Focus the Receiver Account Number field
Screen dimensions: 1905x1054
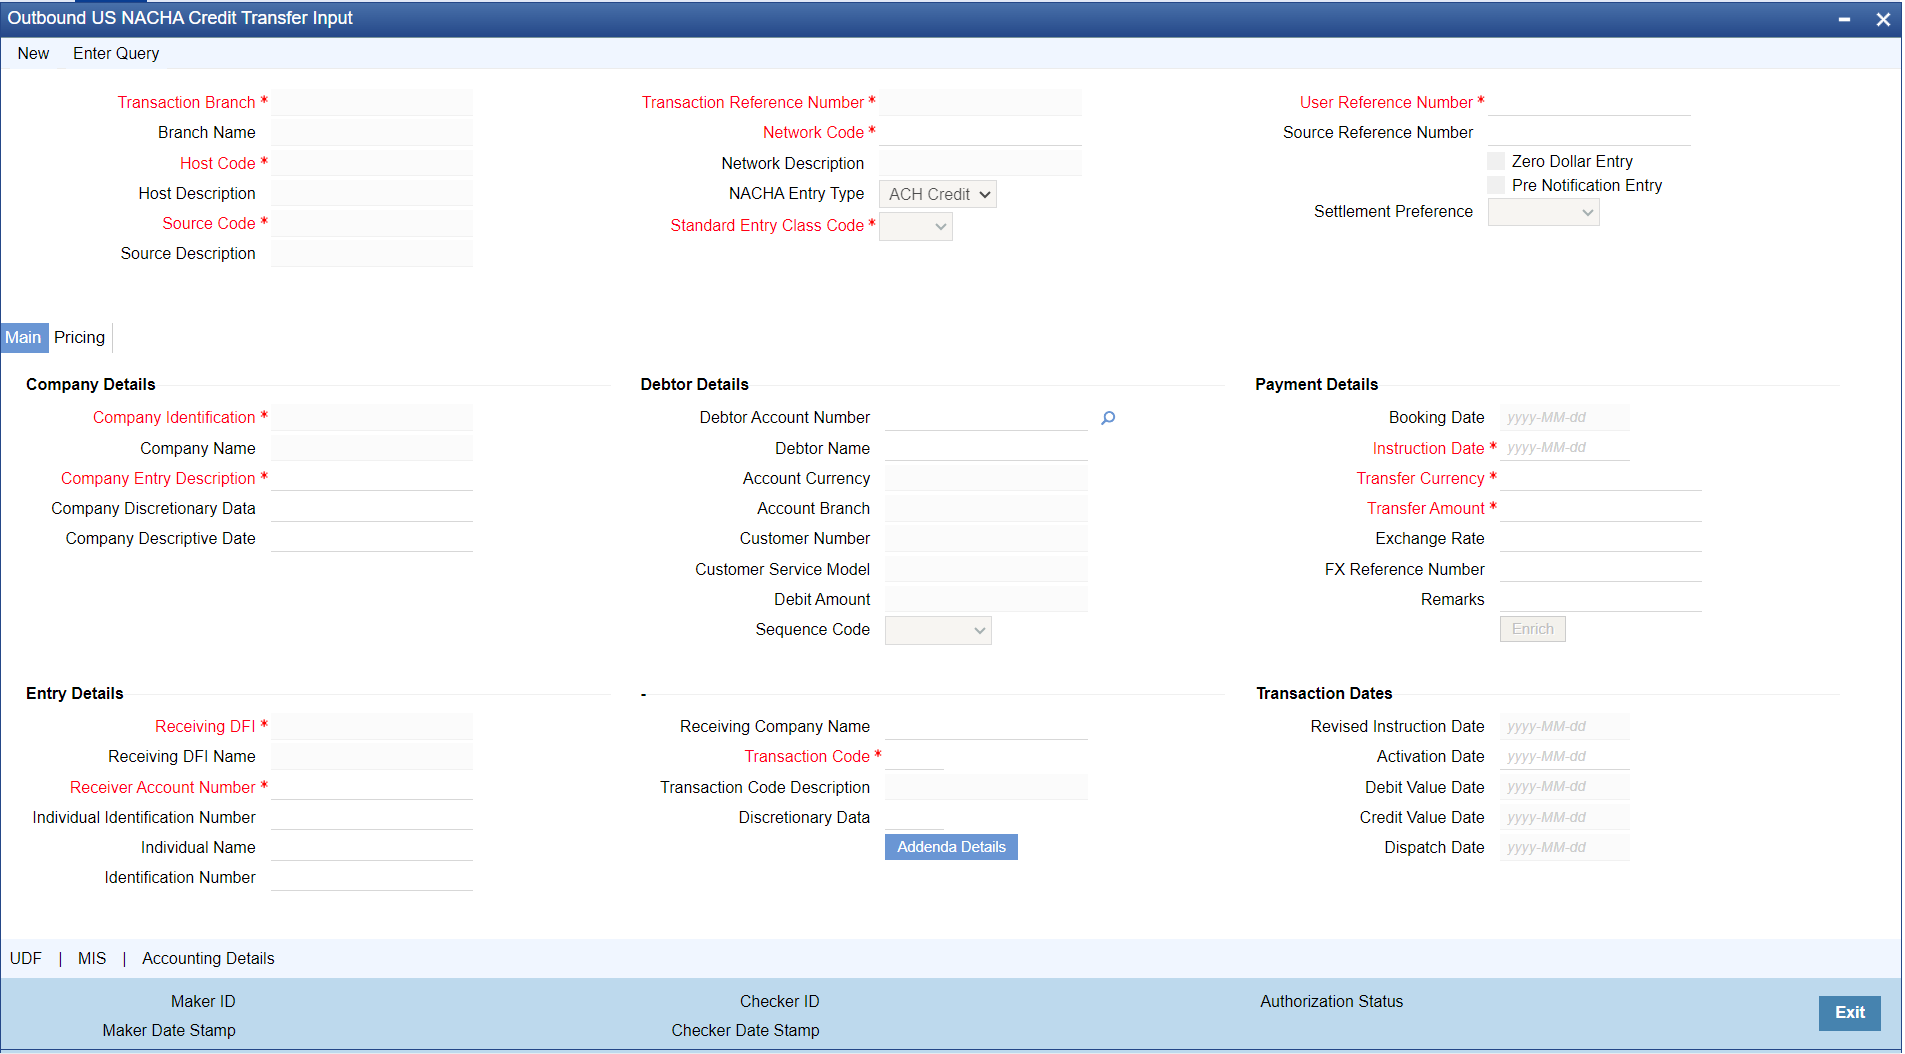pyautogui.click(x=372, y=787)
